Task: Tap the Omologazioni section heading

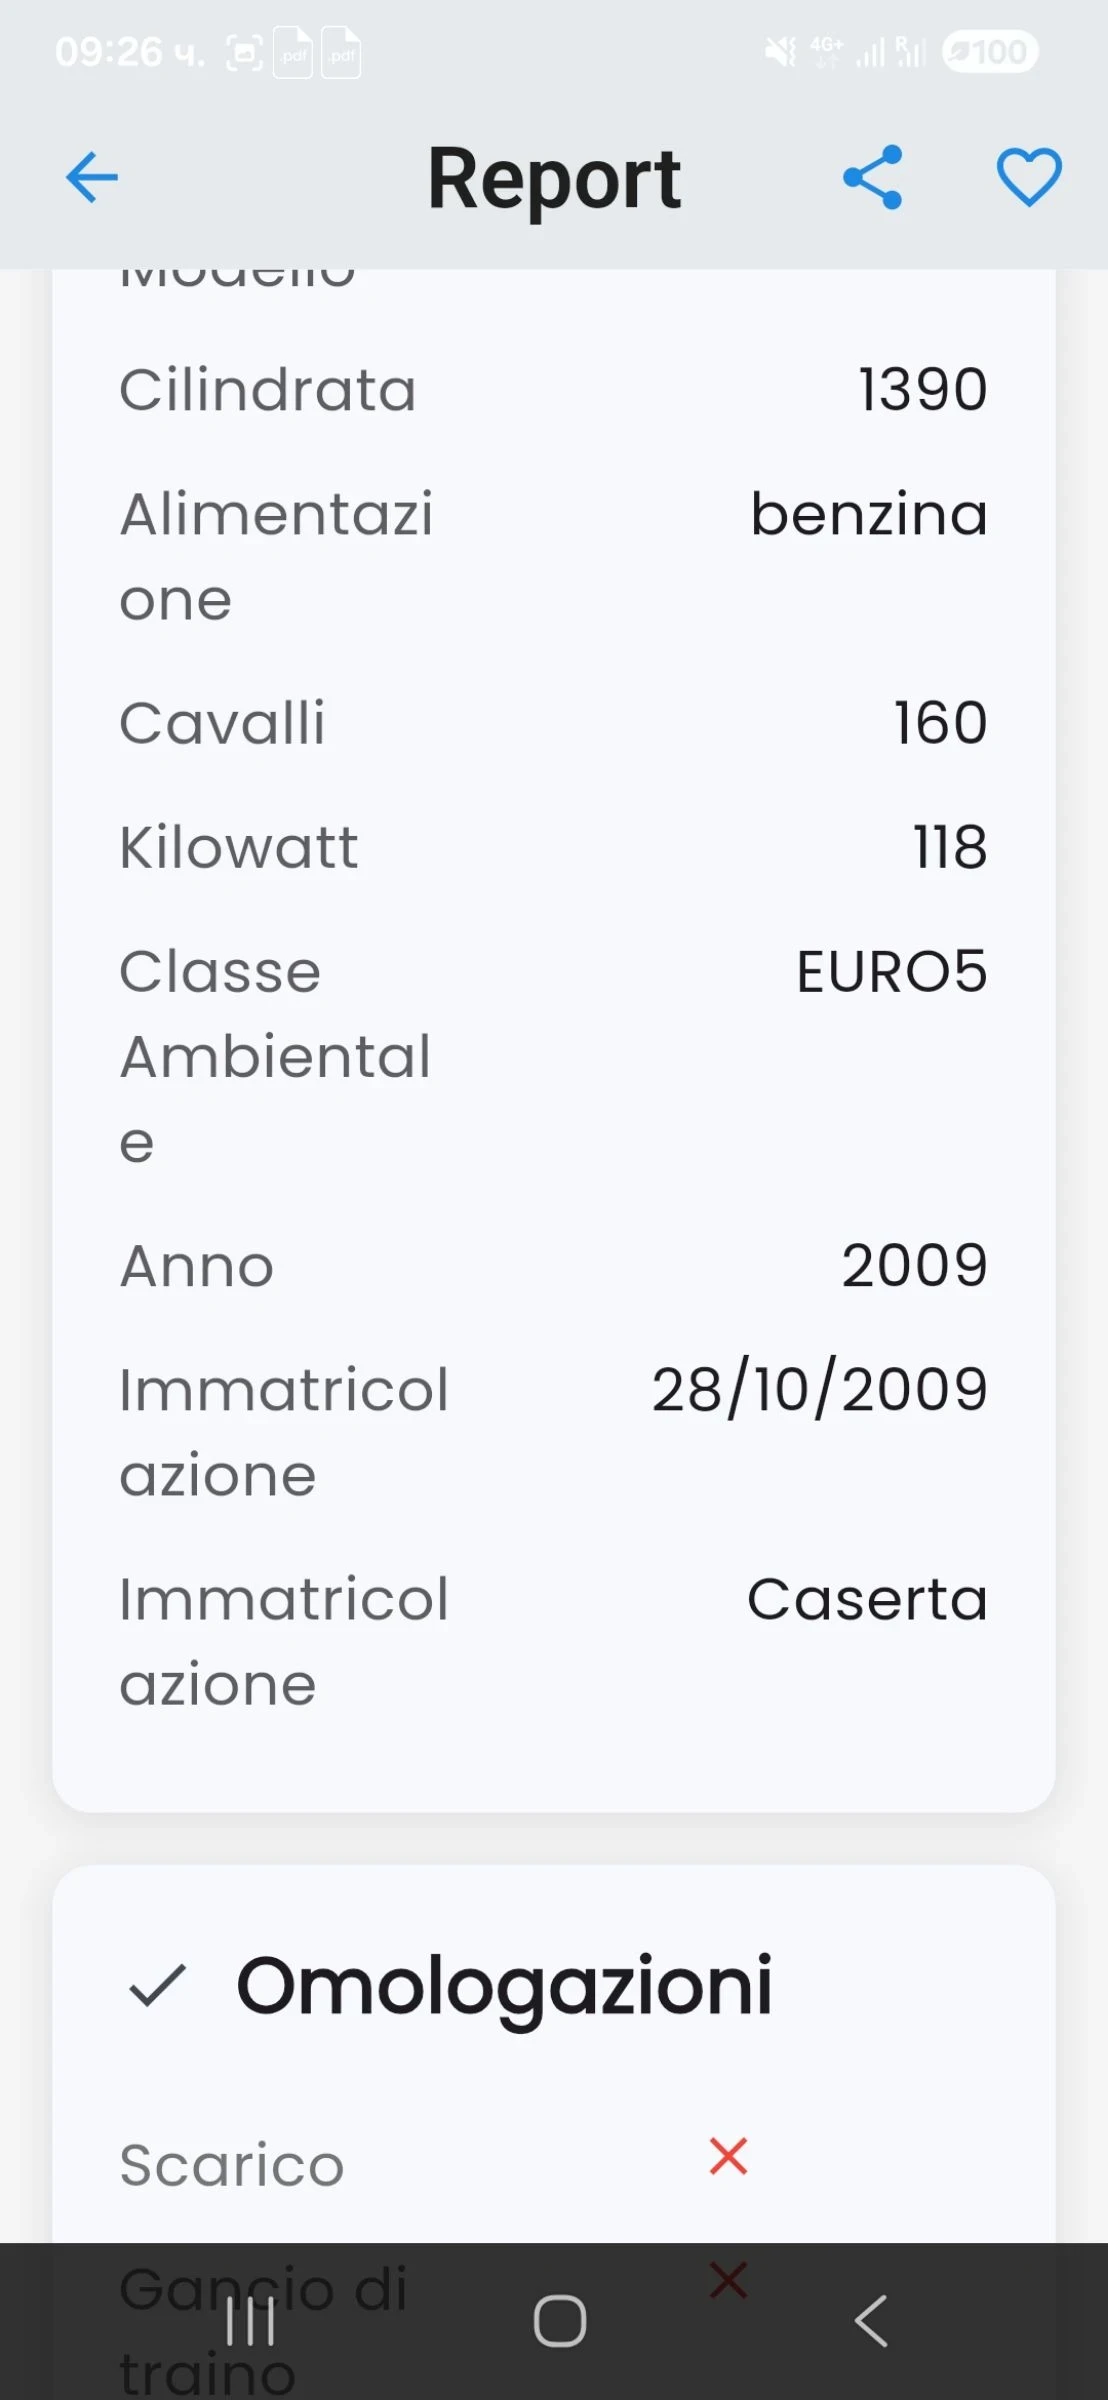Action: 504,1985
